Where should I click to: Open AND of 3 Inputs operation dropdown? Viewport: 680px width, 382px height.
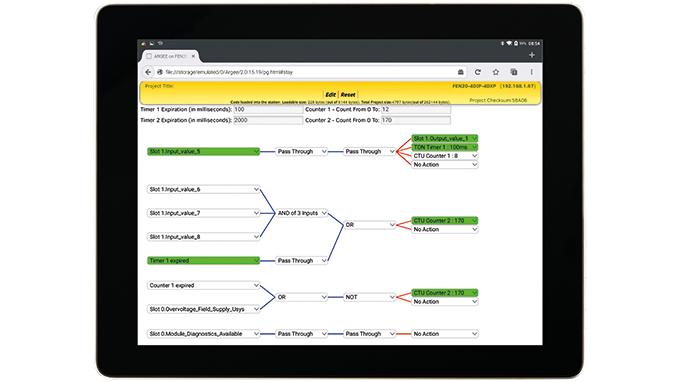coord(301,213)
